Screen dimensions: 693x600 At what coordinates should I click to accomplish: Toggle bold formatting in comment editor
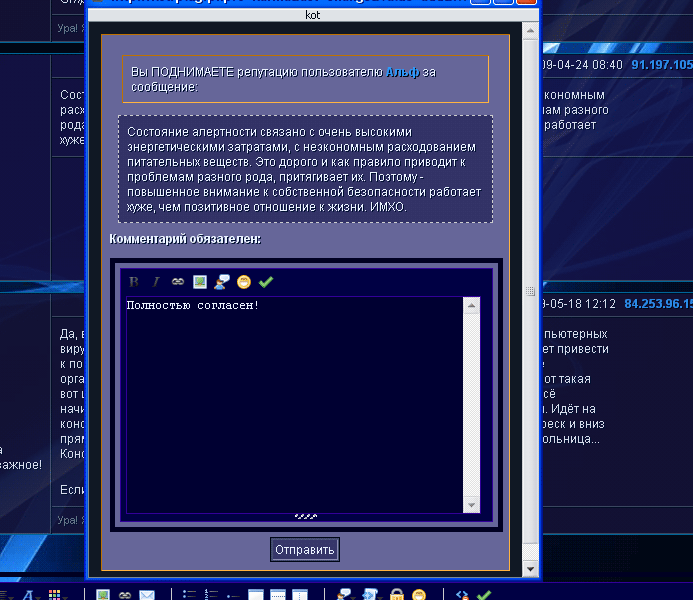coord(134,282)
